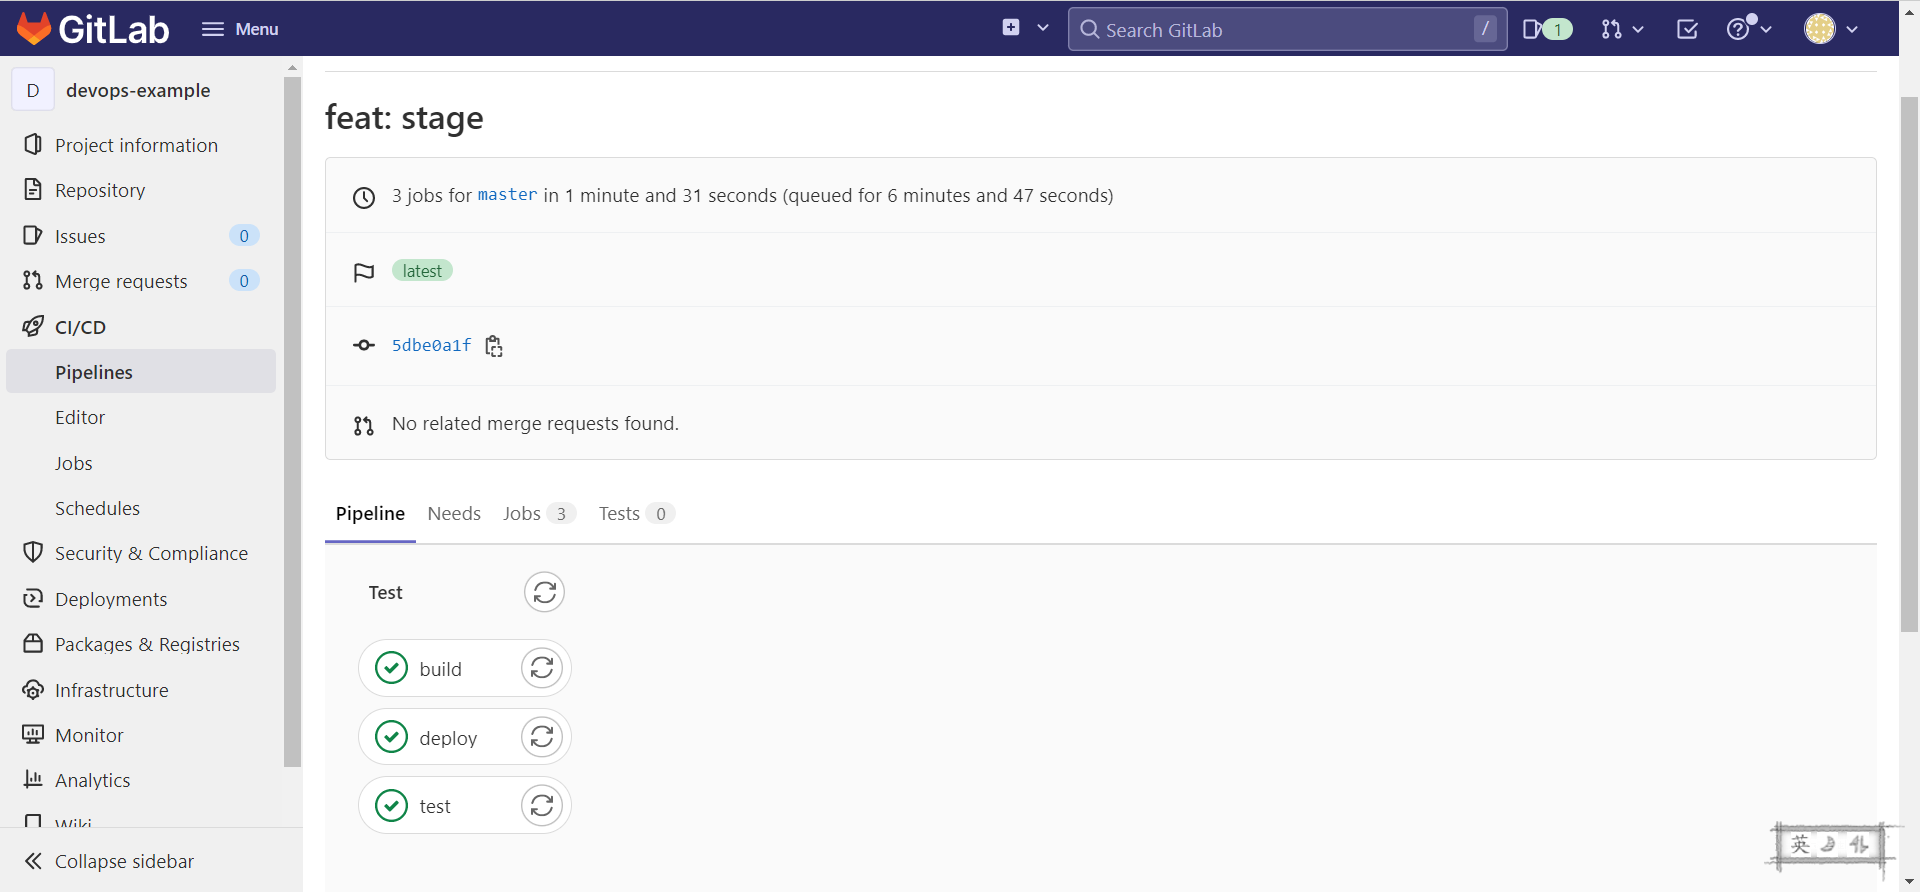The height and width of the screenshot is (892, 1920).
Task: Click the Analytics chart icon
Action: click(x=33, y=779)
